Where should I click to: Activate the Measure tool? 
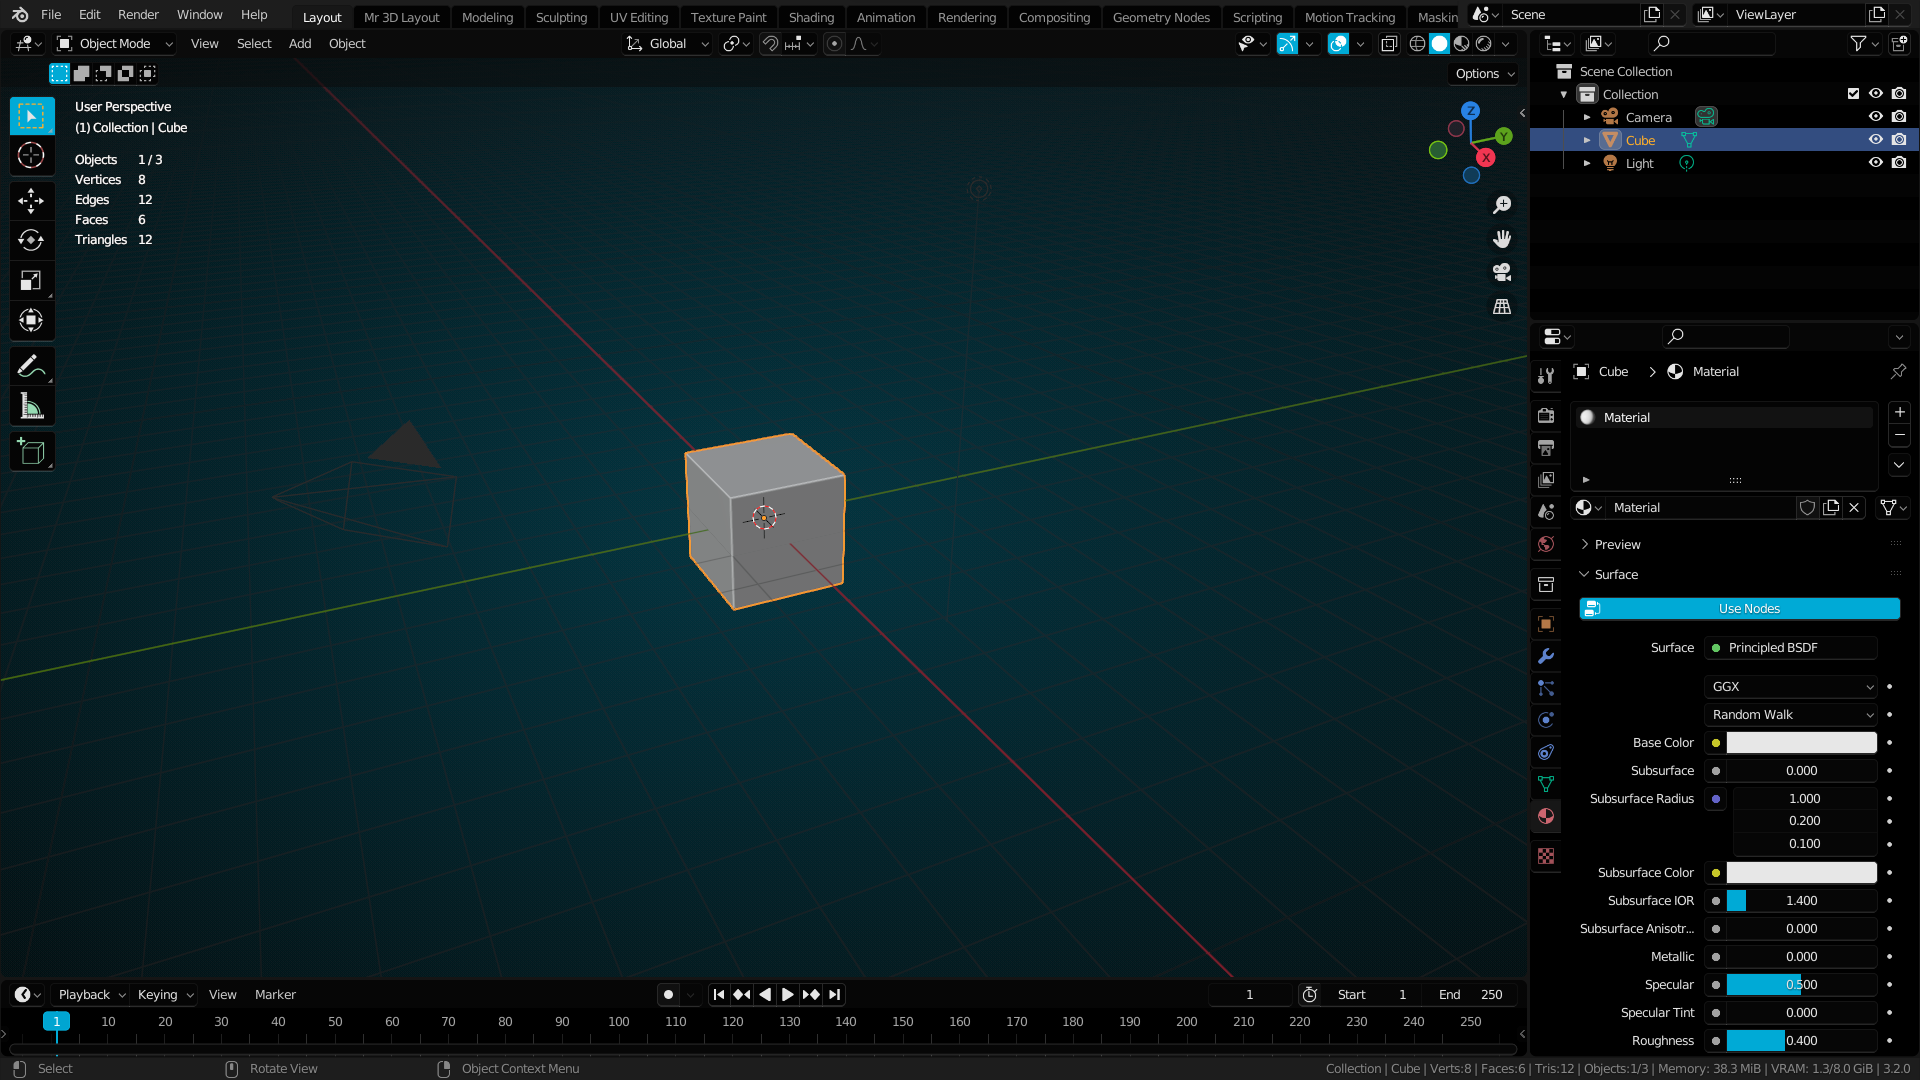pos(31,406)
